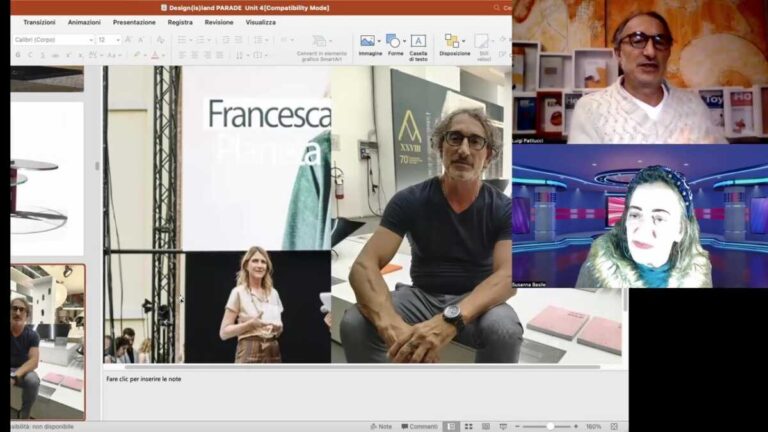The image size is (768, 432).
Task: Switch to Normal view icon
Action: point(451,427)
